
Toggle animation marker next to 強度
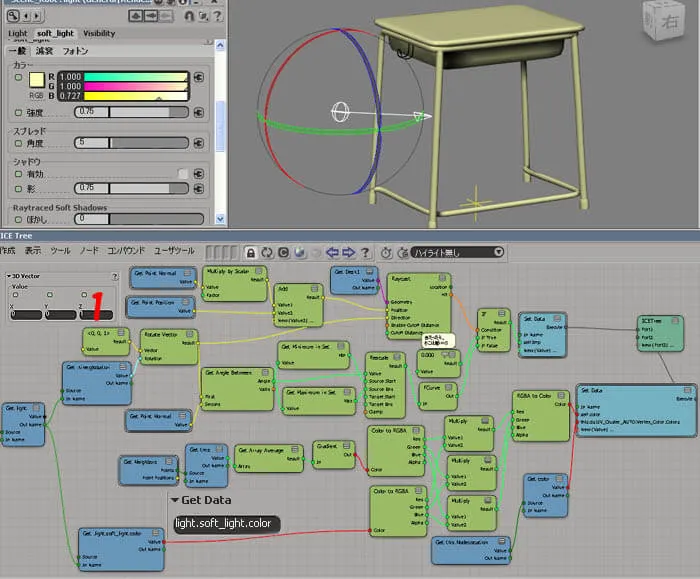point(18,112)
